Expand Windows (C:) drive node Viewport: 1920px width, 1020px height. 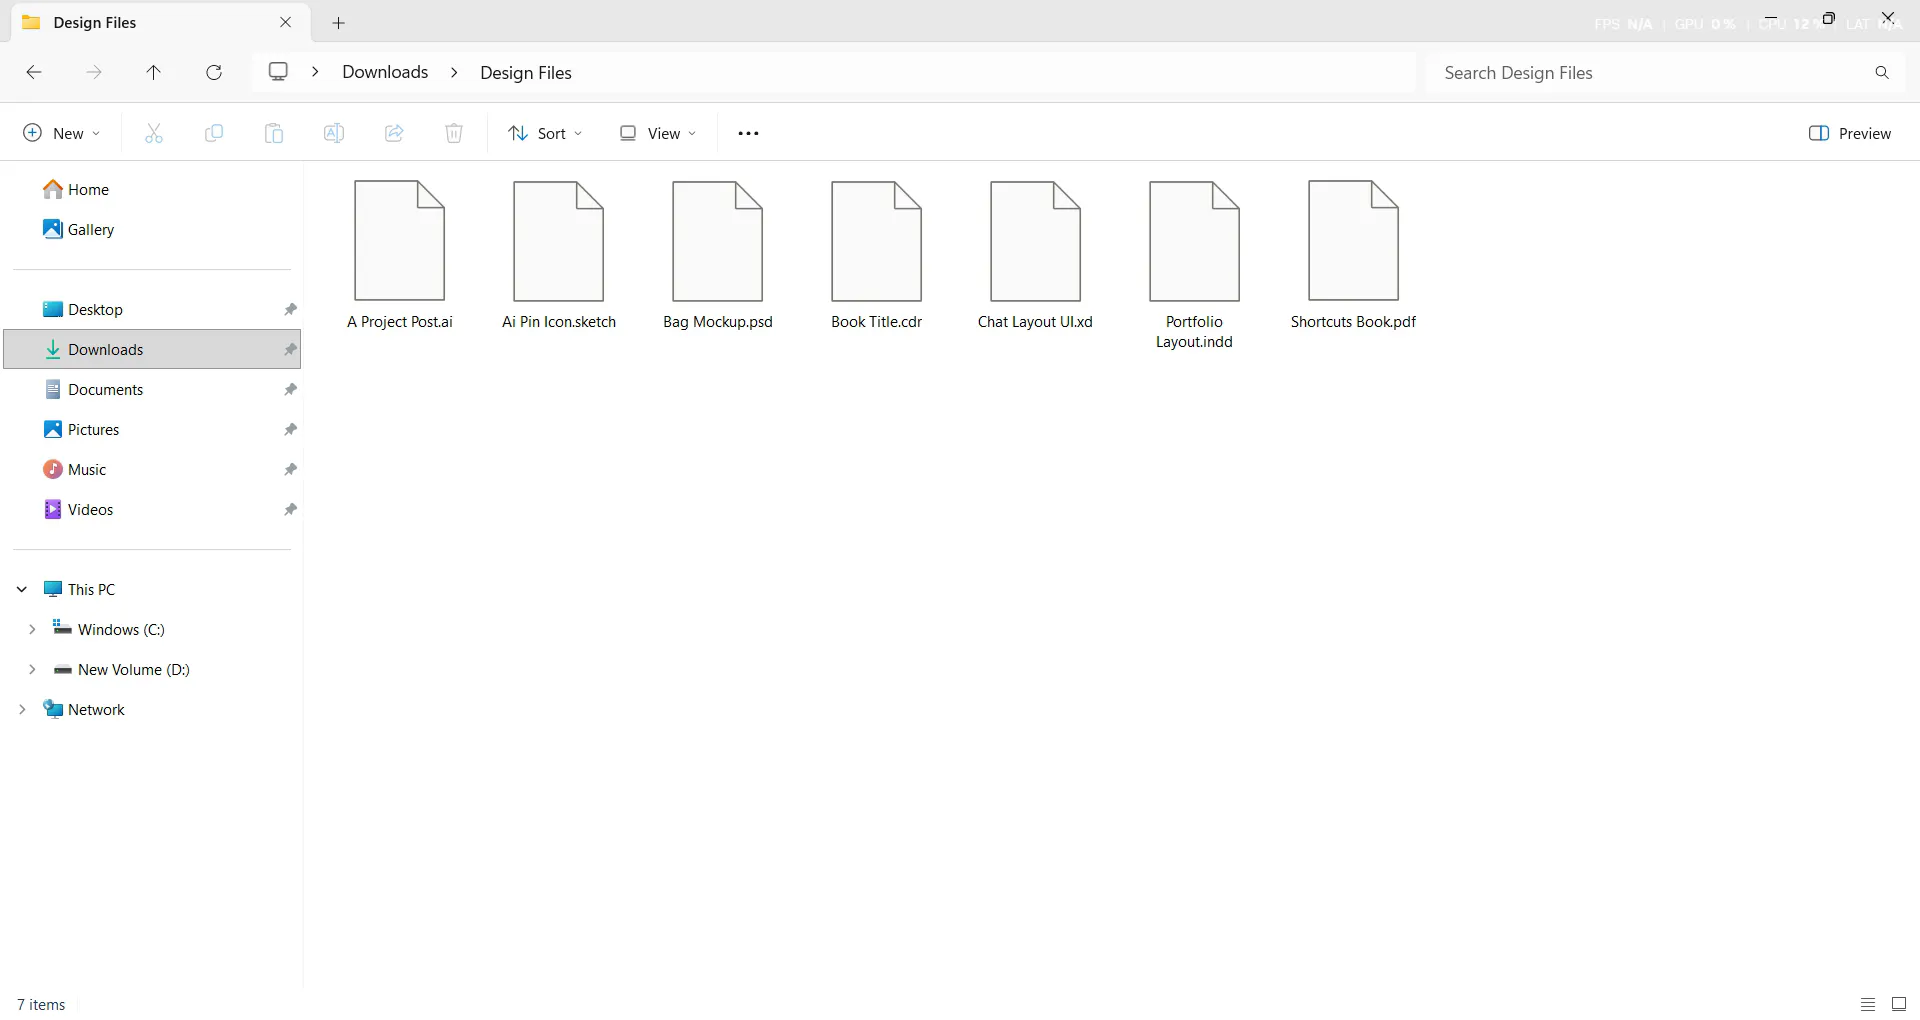point(32,629)
